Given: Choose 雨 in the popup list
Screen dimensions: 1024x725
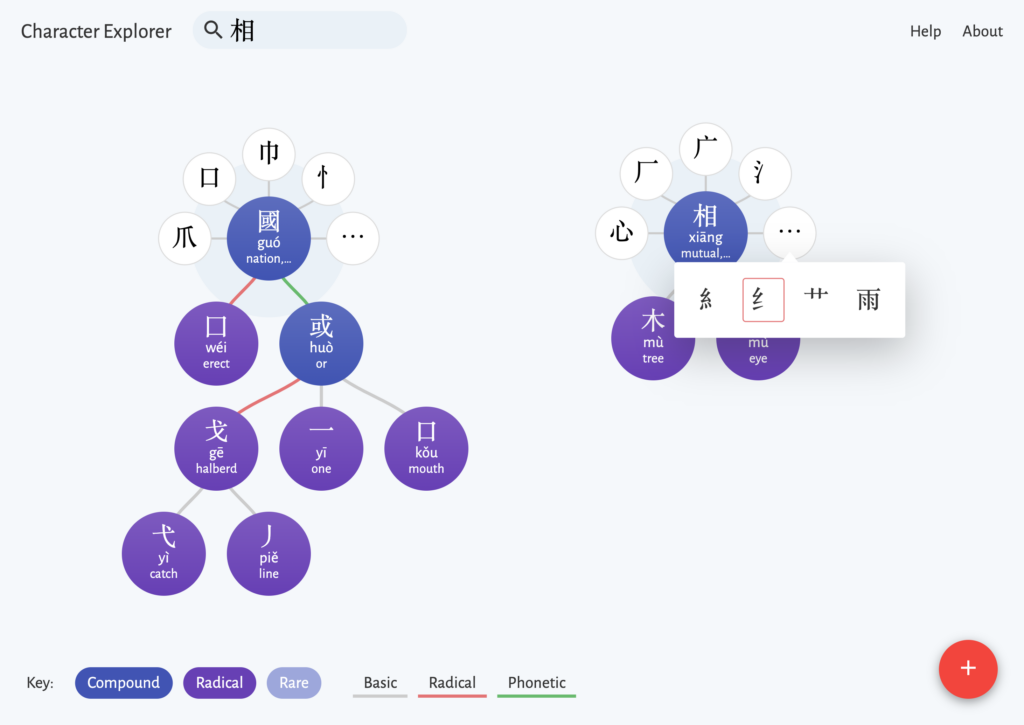Looking at the screenshot, I should [869, 300].
